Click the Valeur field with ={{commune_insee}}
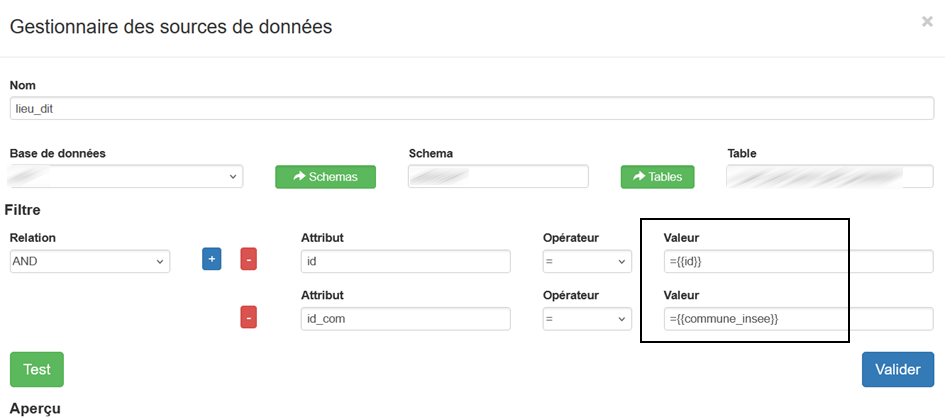 [797, 319]
